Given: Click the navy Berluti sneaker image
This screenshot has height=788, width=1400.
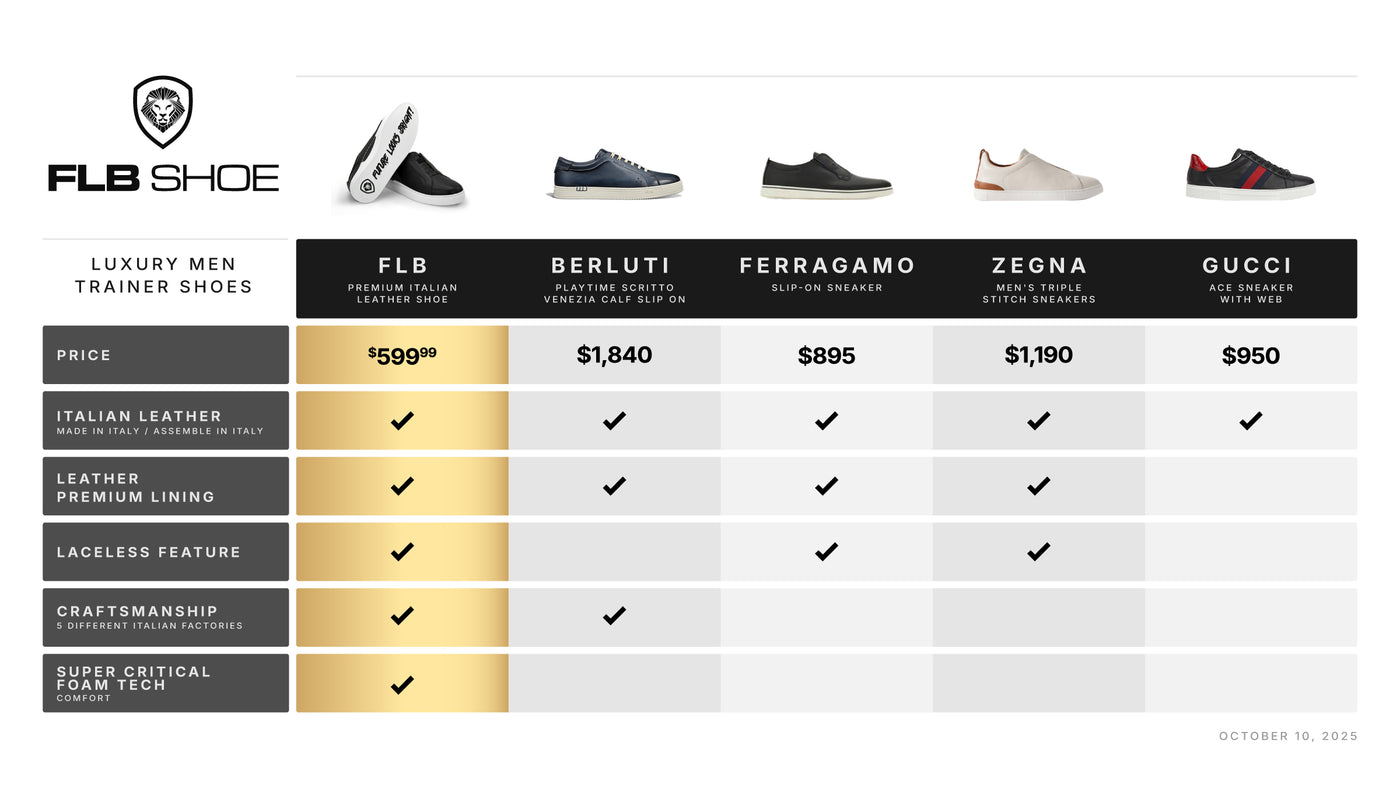Looking at the screenshot, I should tap(614, 174).
